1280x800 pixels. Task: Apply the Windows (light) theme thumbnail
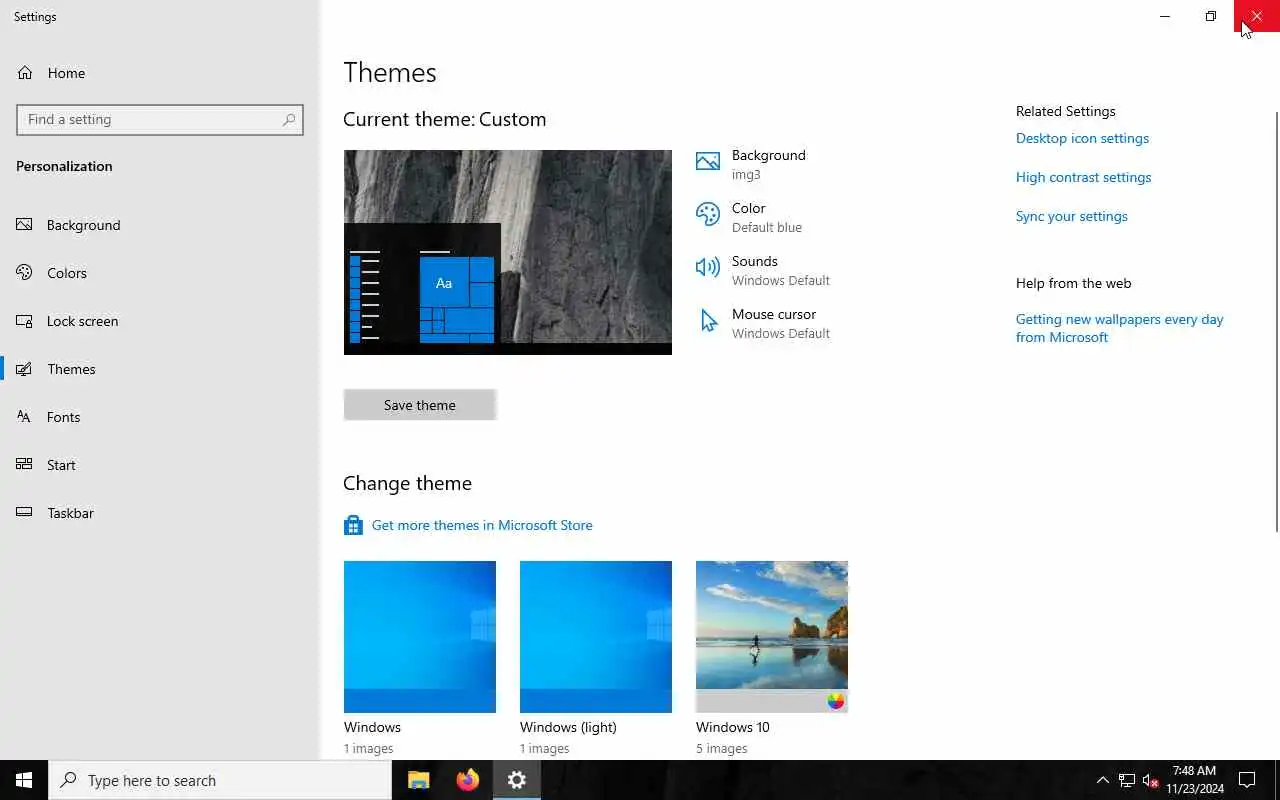[596, 637]
